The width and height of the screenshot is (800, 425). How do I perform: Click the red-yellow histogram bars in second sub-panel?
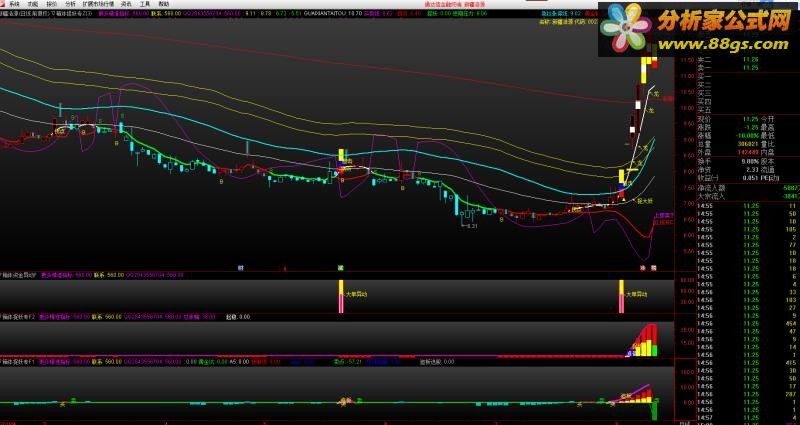(x=645, y=341)
